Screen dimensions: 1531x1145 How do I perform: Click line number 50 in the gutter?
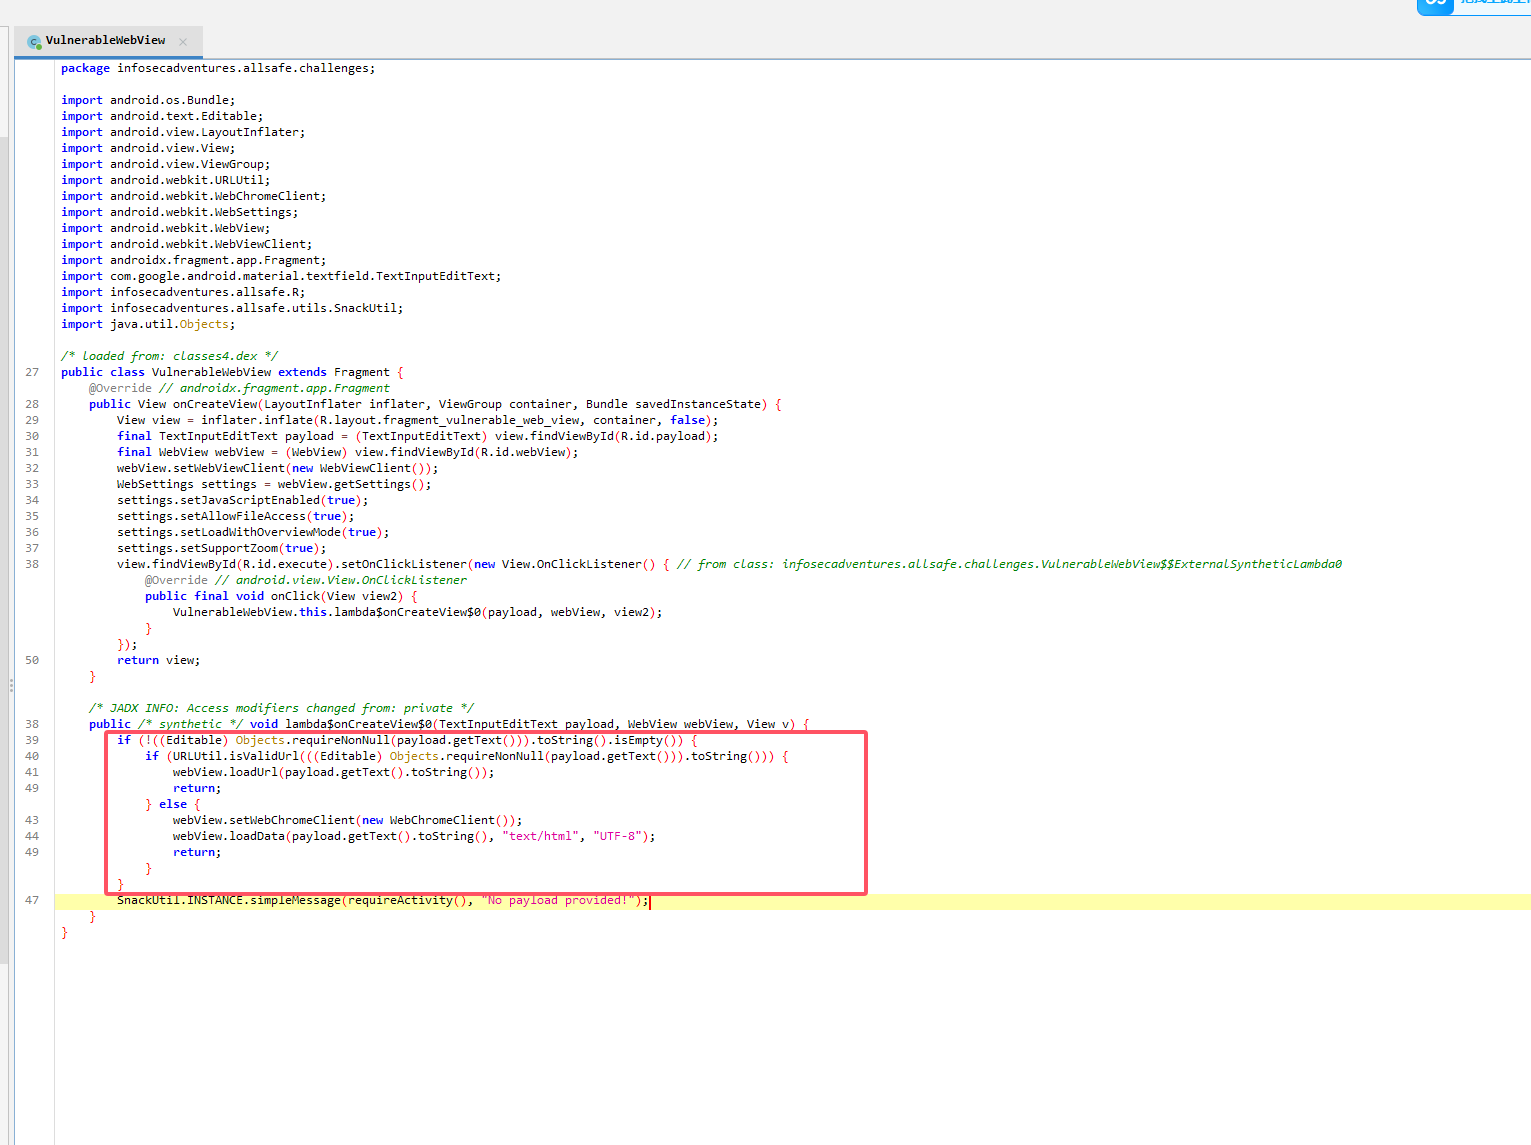tap(32, 660)
